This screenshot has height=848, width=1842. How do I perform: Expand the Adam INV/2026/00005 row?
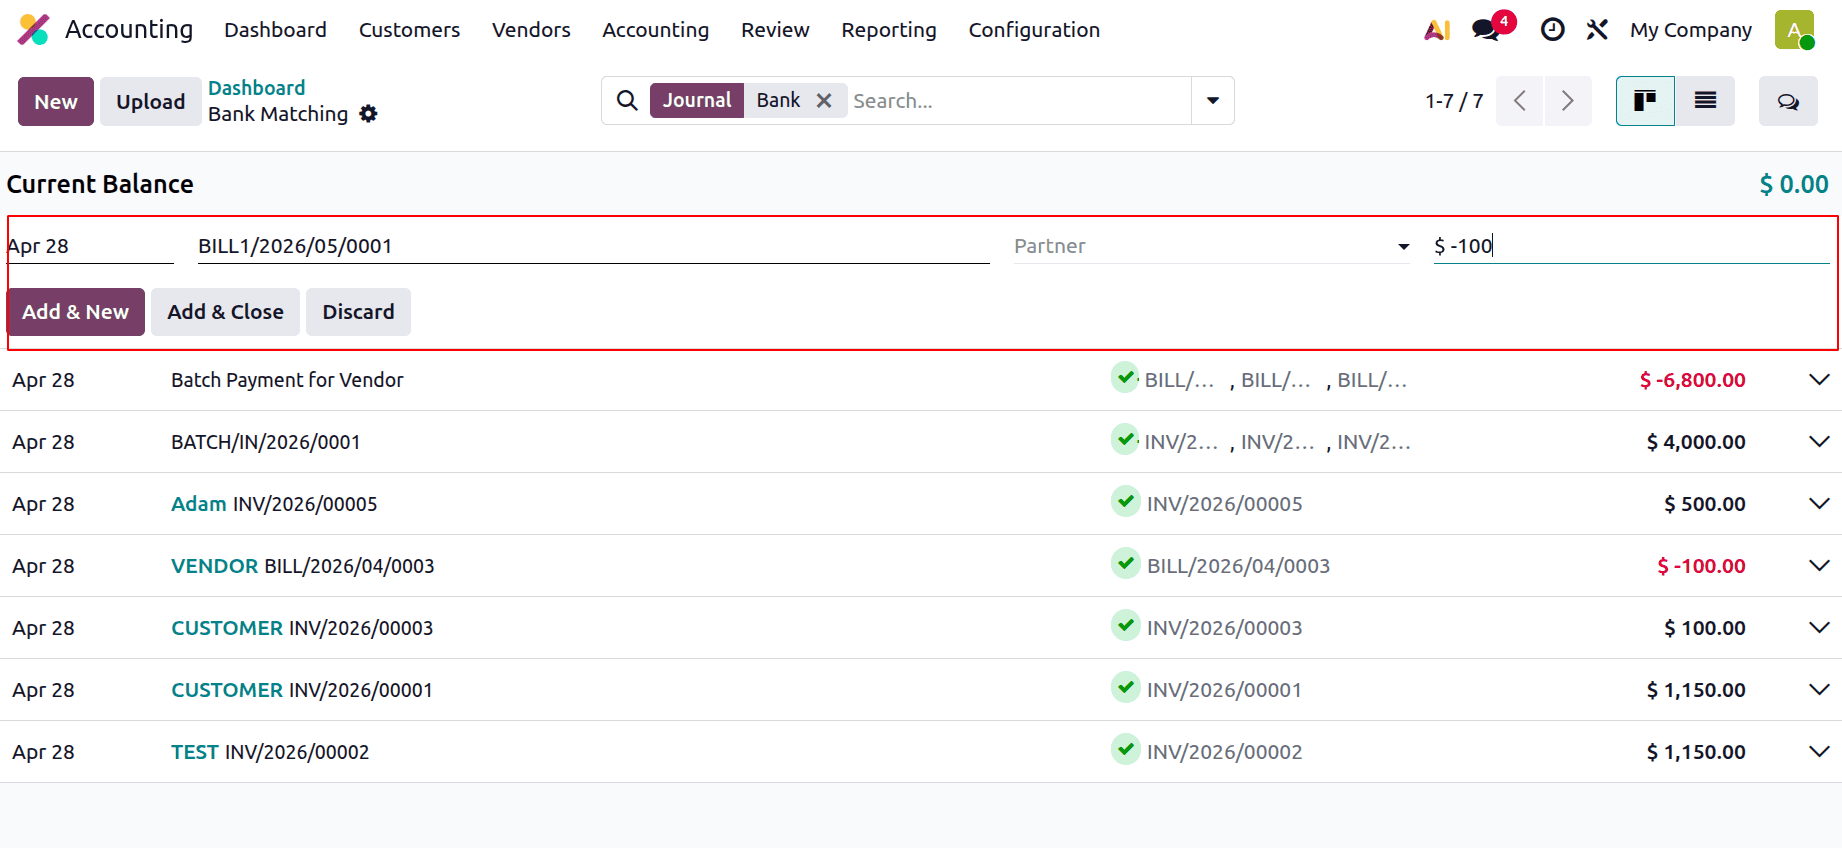1819,504
